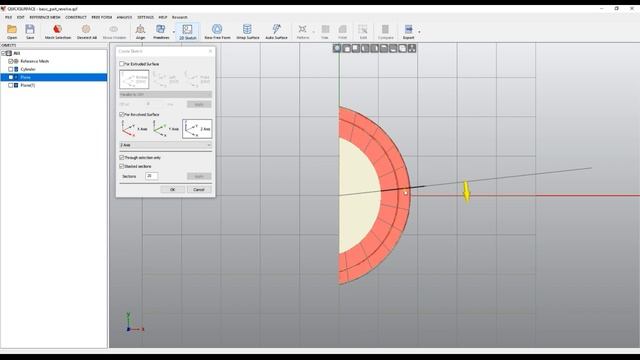Click the Pattern tool
Screen dimensions: 640x360
click(302, 32)
